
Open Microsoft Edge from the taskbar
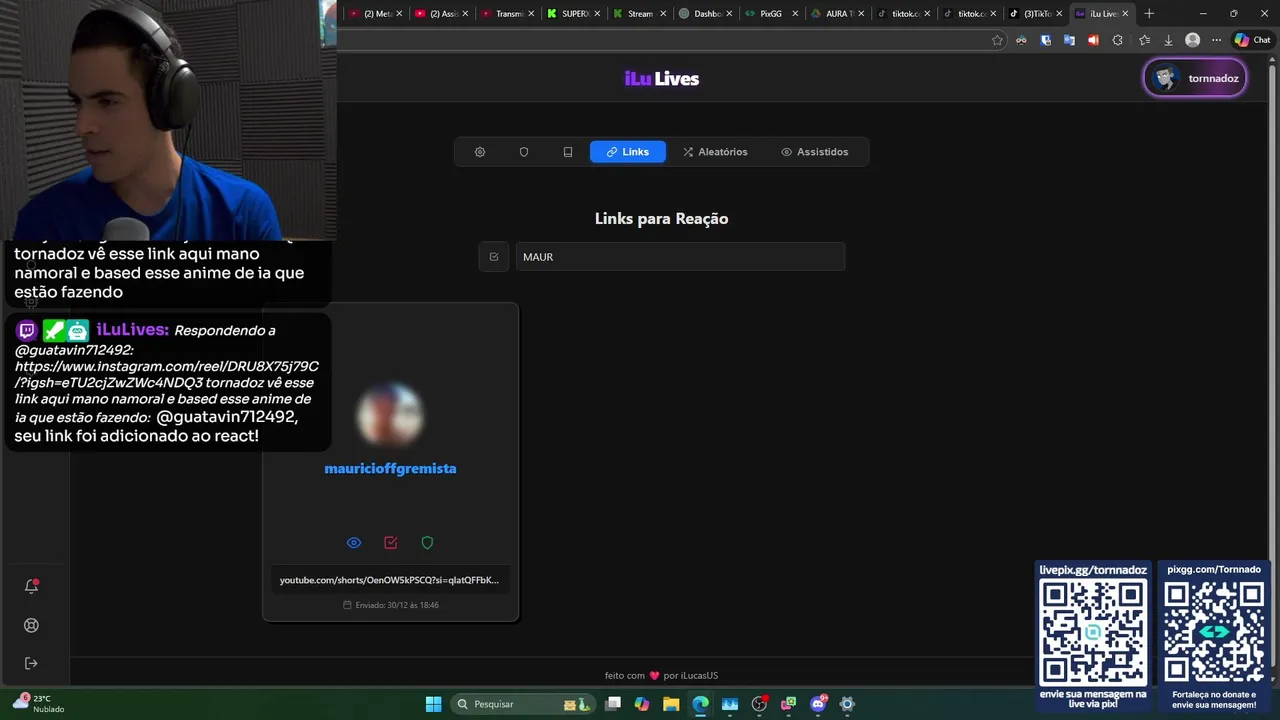(700, 704)
